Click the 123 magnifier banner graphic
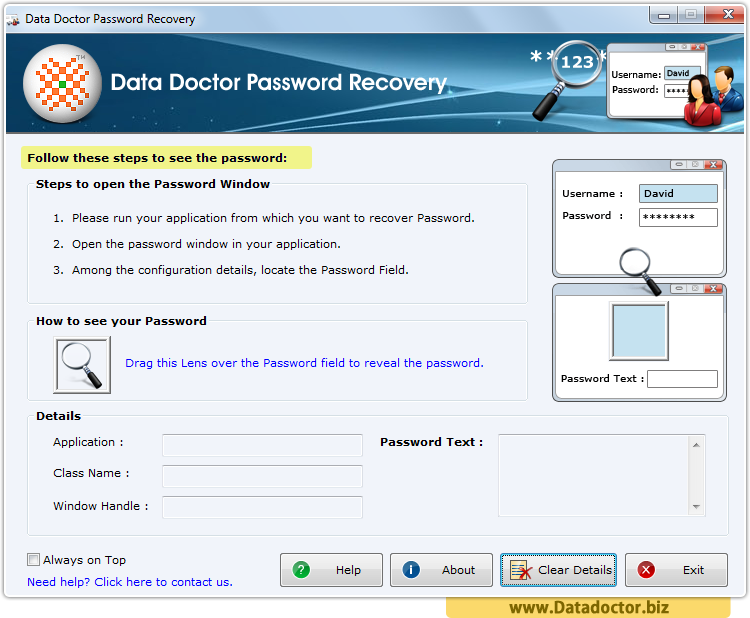Viewport: 750px width, 618px height. [x=568, y=79]
